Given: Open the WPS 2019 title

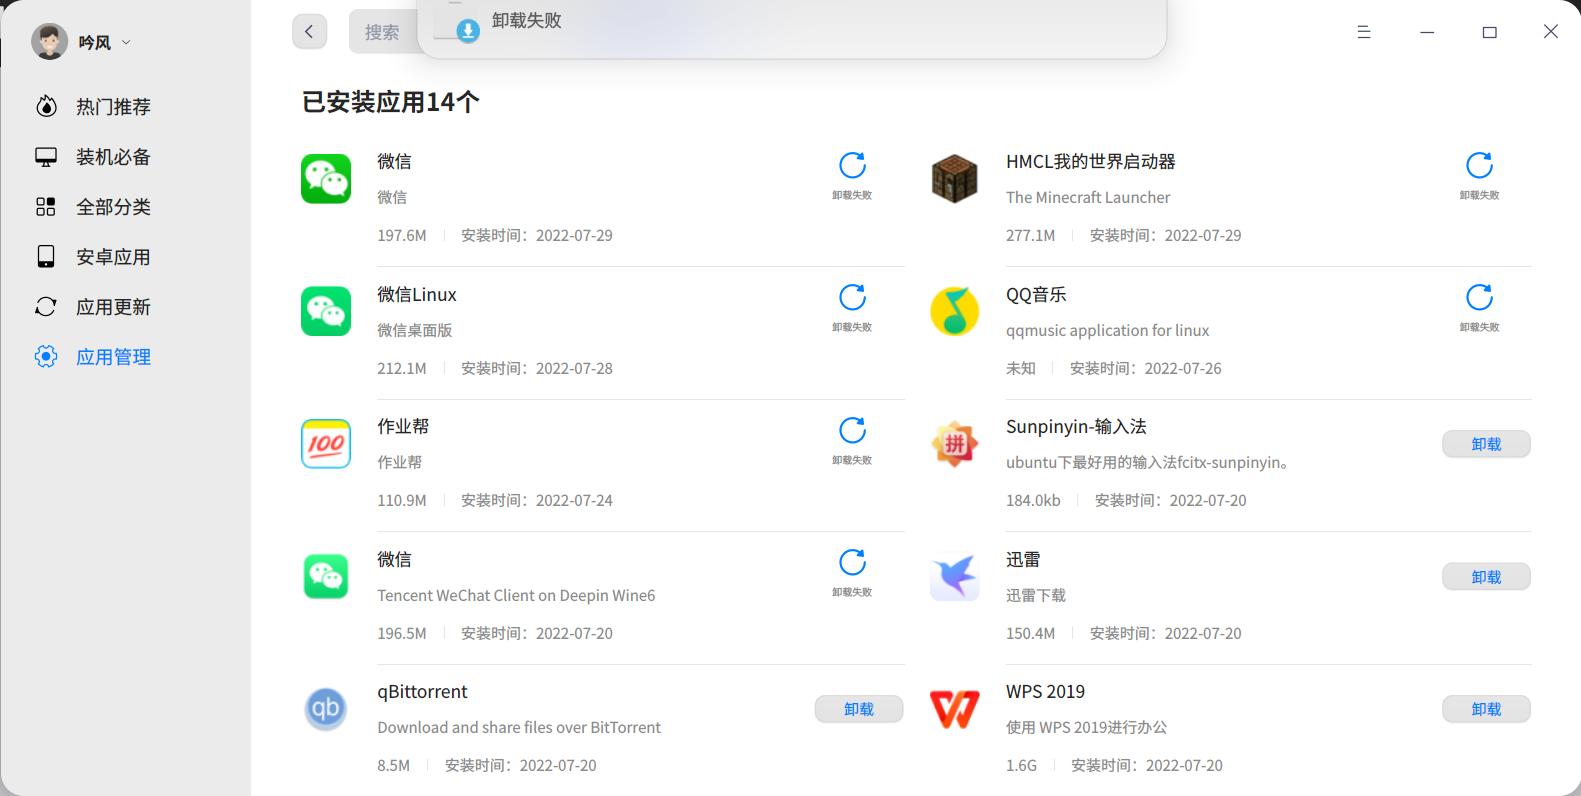Looking at the screenshot, I should [x=1045, y=692].
